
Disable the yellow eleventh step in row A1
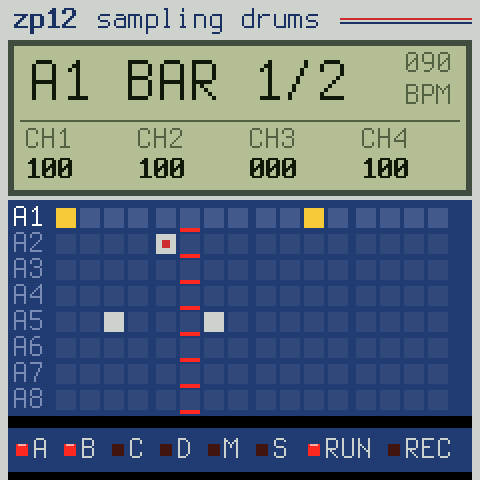click(314, 218)
